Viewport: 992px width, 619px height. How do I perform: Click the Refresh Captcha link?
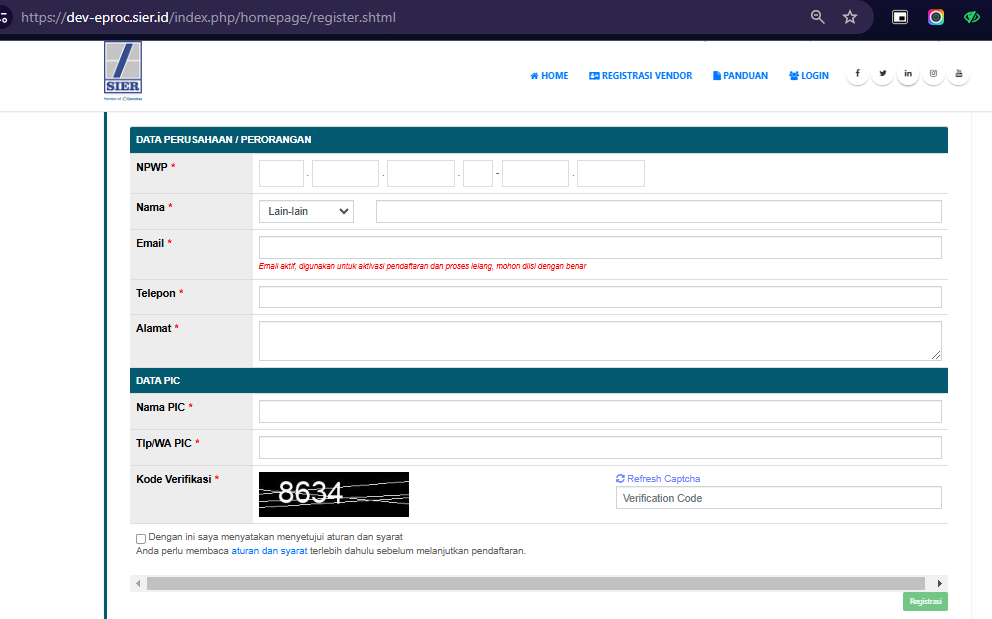(658, 479)
